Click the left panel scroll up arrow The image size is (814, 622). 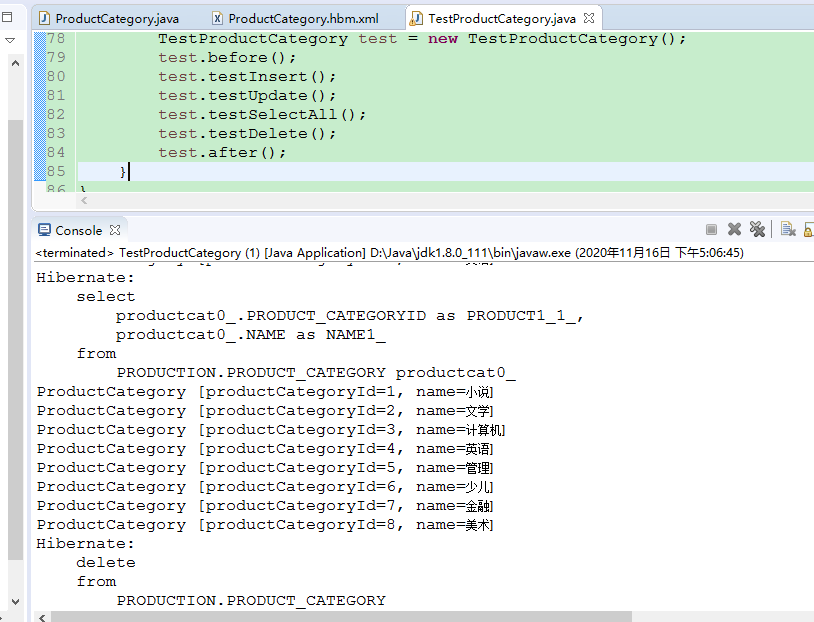[x=15, y=63]
